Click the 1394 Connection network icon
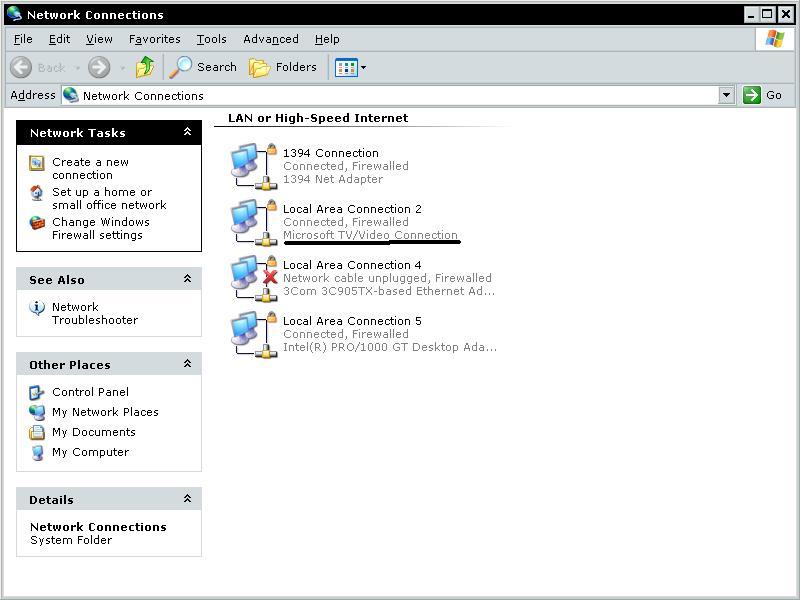The height and width of the screenshot is (600, 800). [252, 166]
